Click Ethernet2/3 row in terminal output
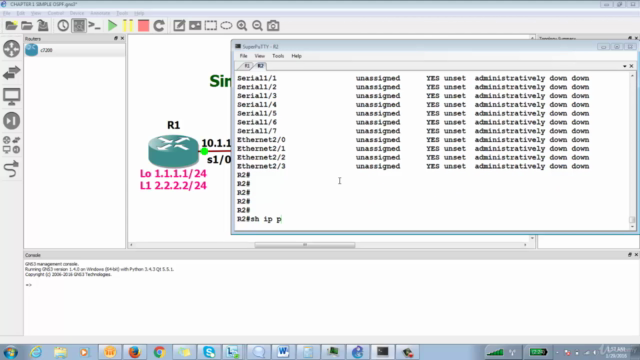Viewport: 640px width, 360px height. [413, 167]
